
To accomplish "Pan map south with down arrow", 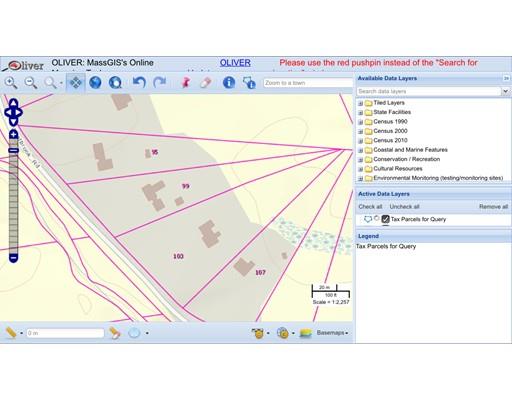I will point(13,122).
